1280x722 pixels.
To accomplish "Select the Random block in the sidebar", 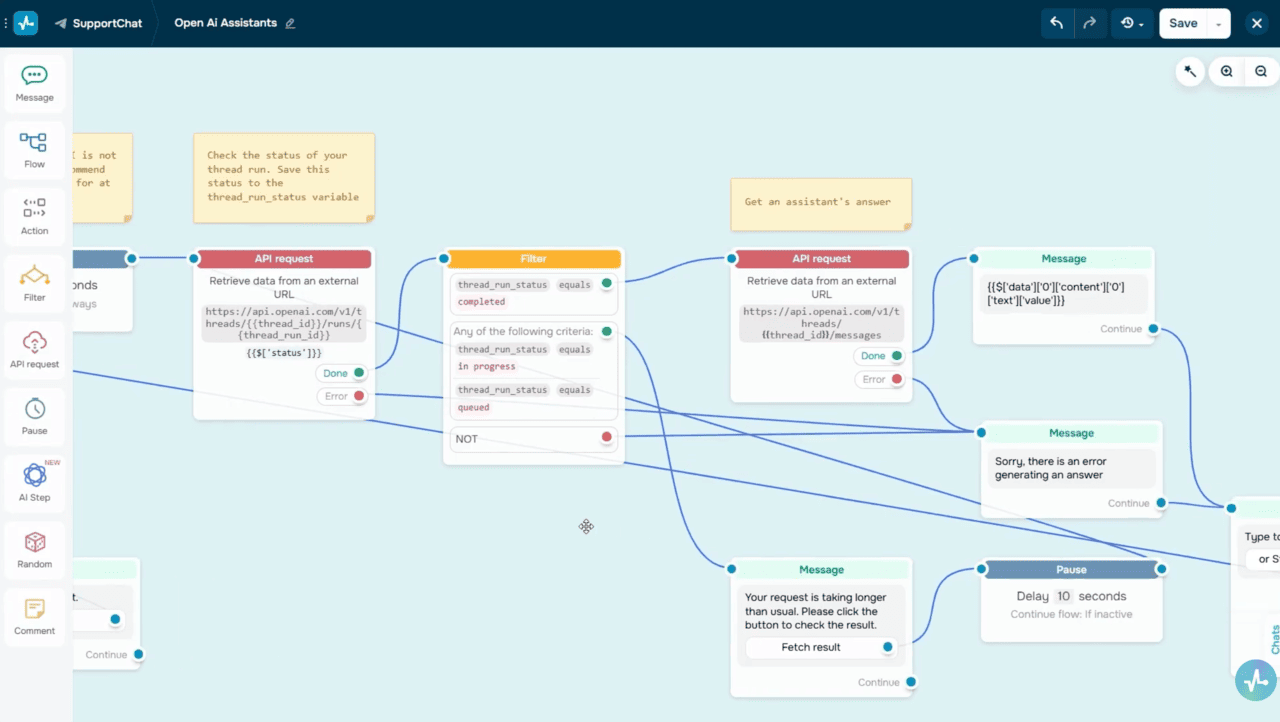I will (x=34, y=549).
